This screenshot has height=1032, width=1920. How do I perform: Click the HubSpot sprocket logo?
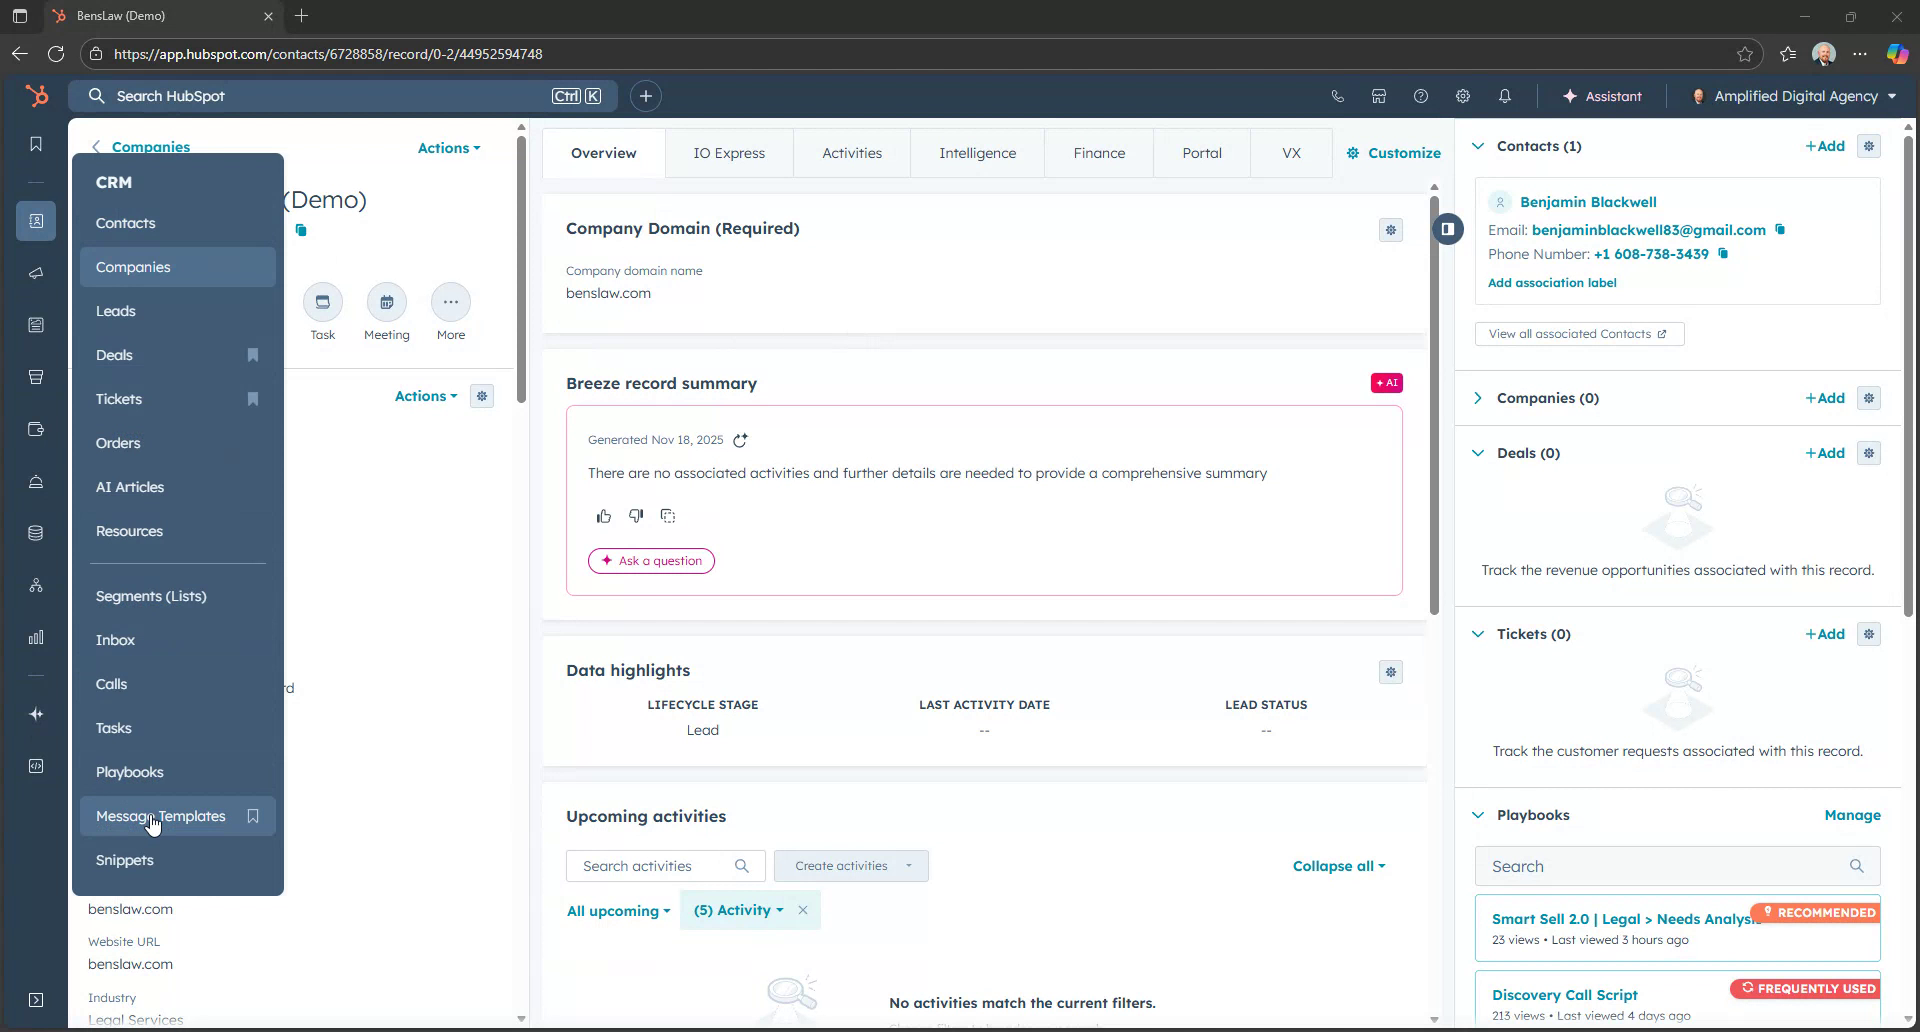coord(36,95)
